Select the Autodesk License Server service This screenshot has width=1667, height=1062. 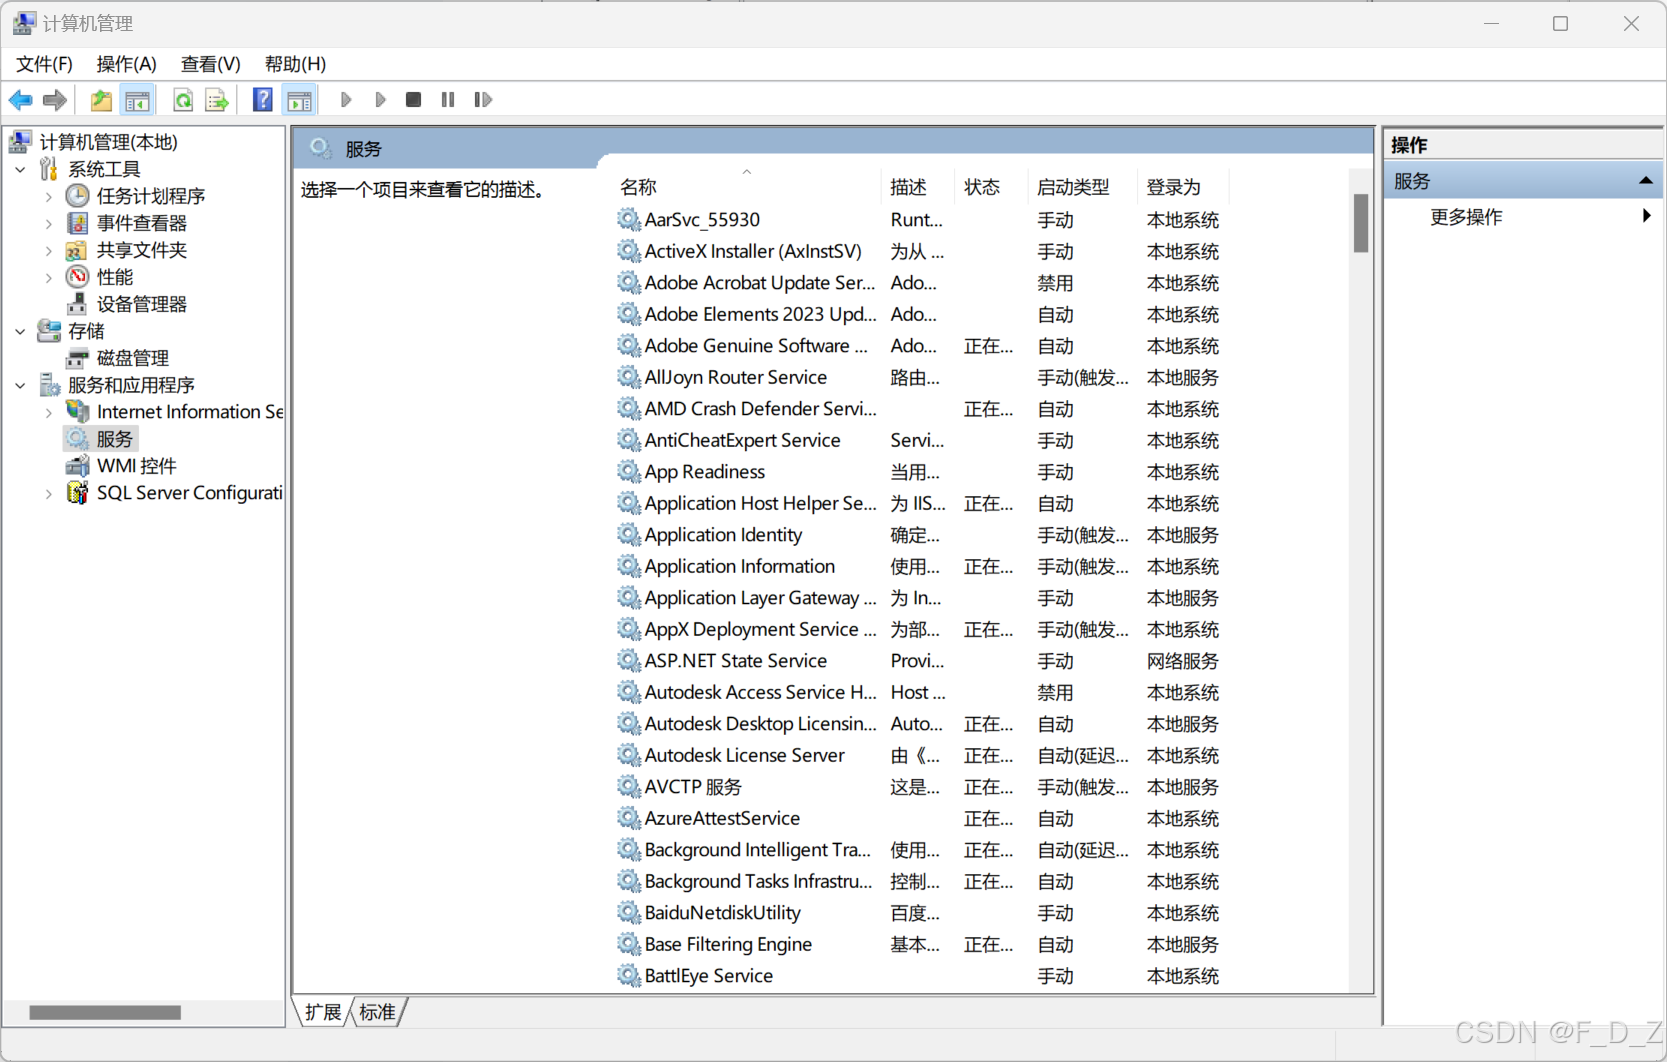point(744,756)
